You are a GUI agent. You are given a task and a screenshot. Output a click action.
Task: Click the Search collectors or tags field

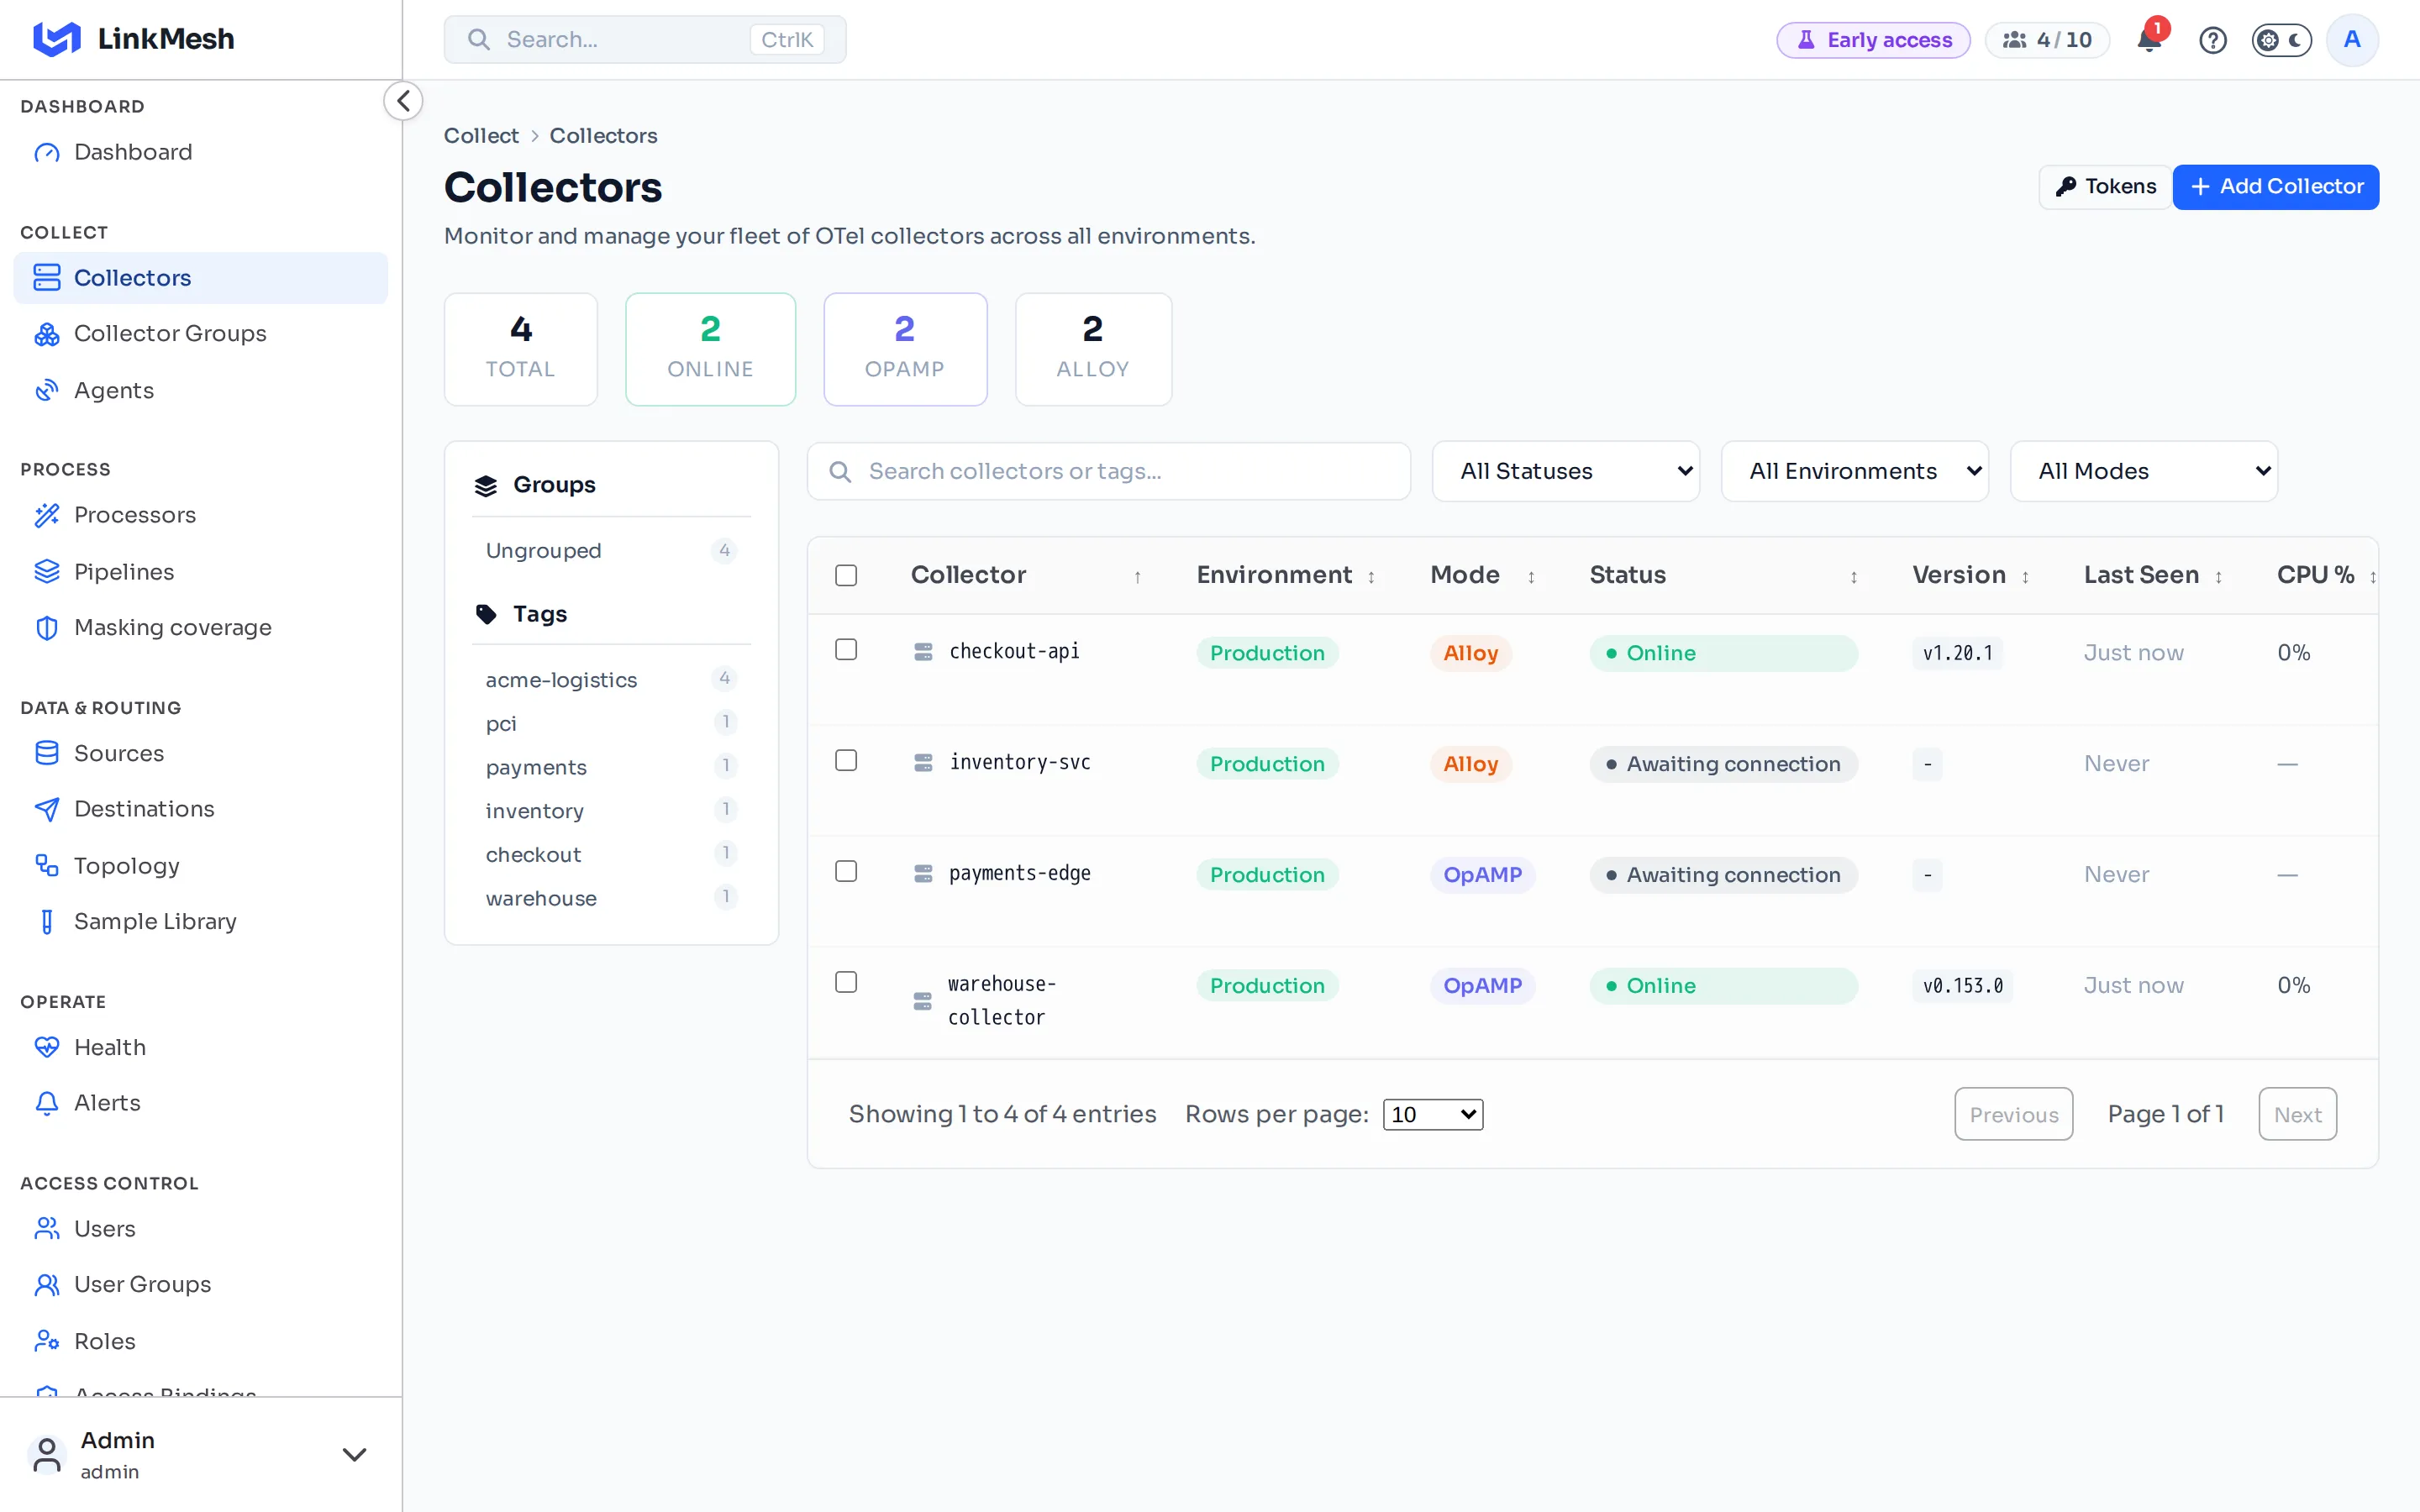click(1108, 471)
